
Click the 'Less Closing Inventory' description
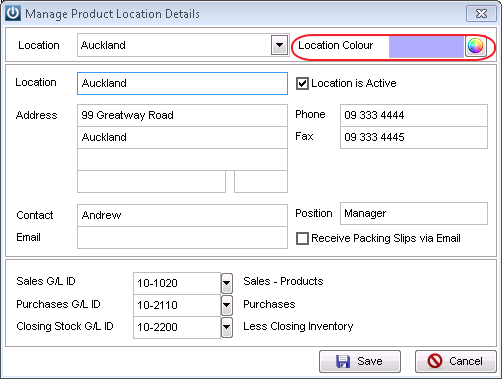(x=298, y=326)
